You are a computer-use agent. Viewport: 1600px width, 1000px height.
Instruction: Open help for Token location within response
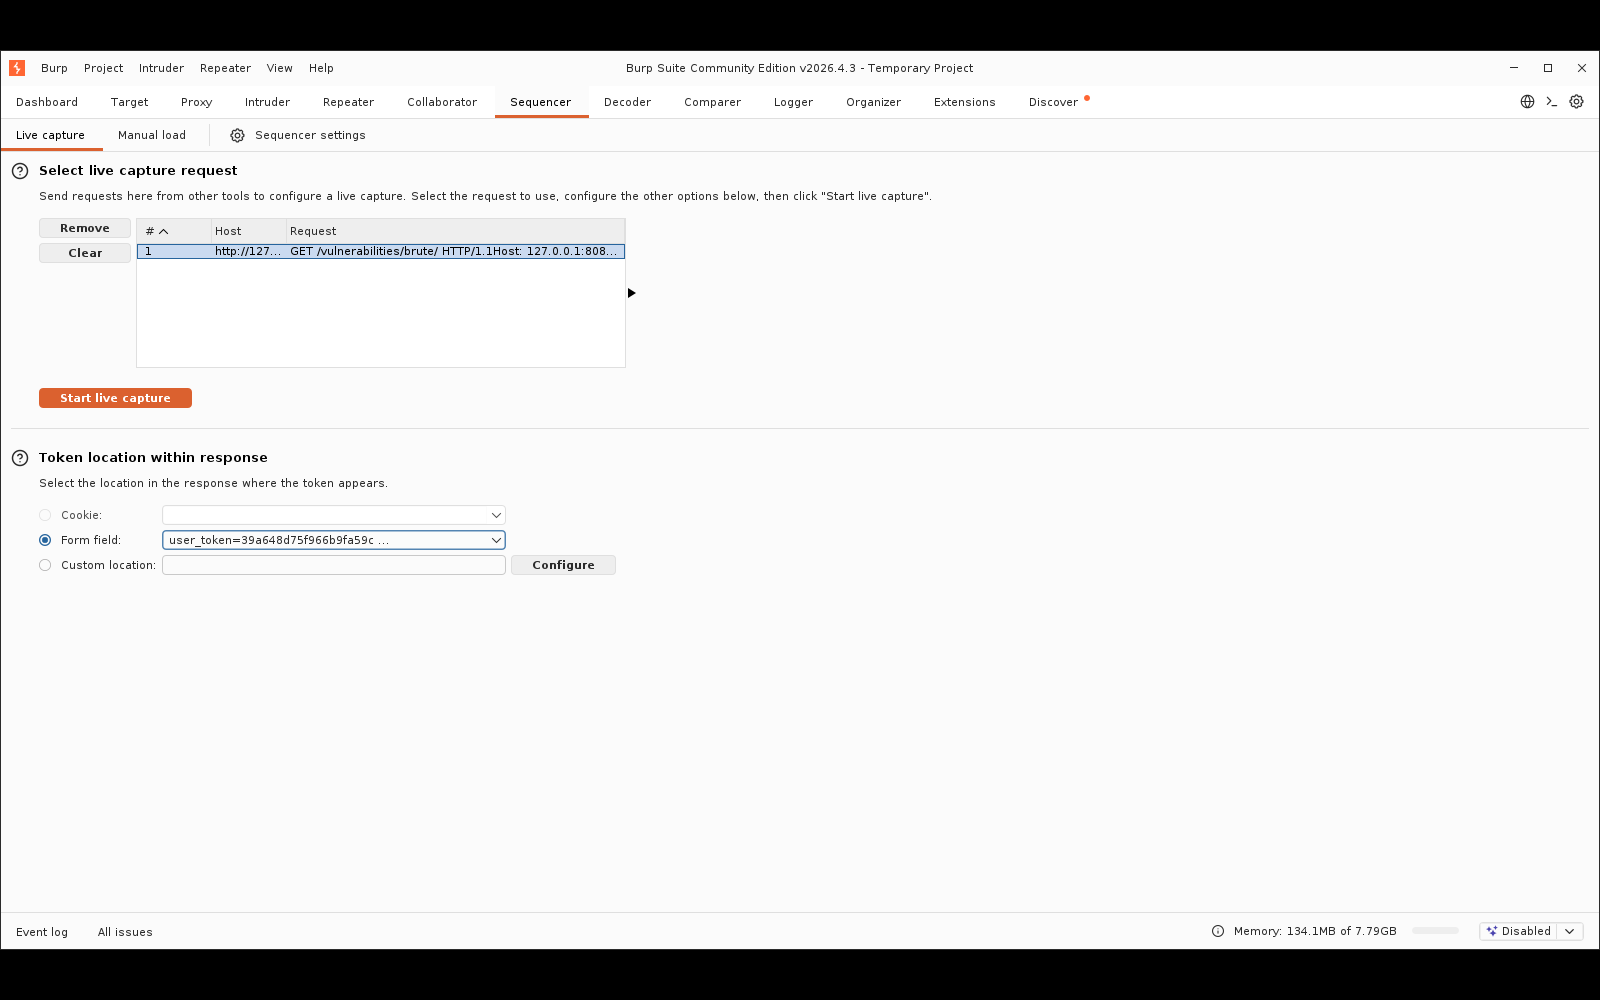coord(20,458)
